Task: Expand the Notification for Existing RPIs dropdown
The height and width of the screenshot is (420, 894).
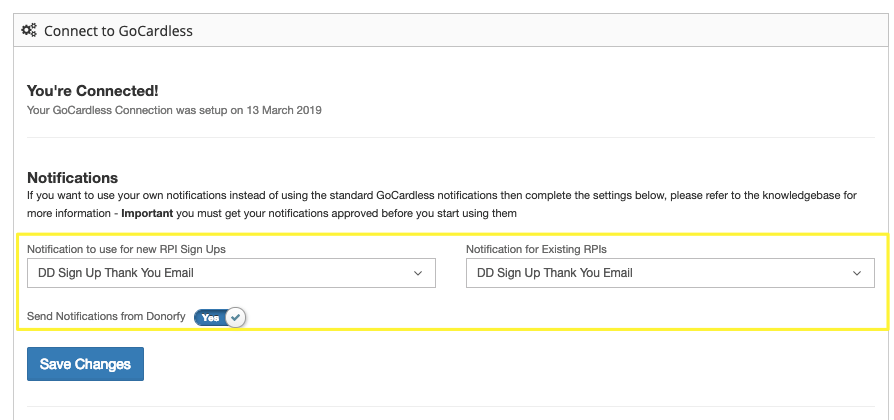Action: [670, 272]
